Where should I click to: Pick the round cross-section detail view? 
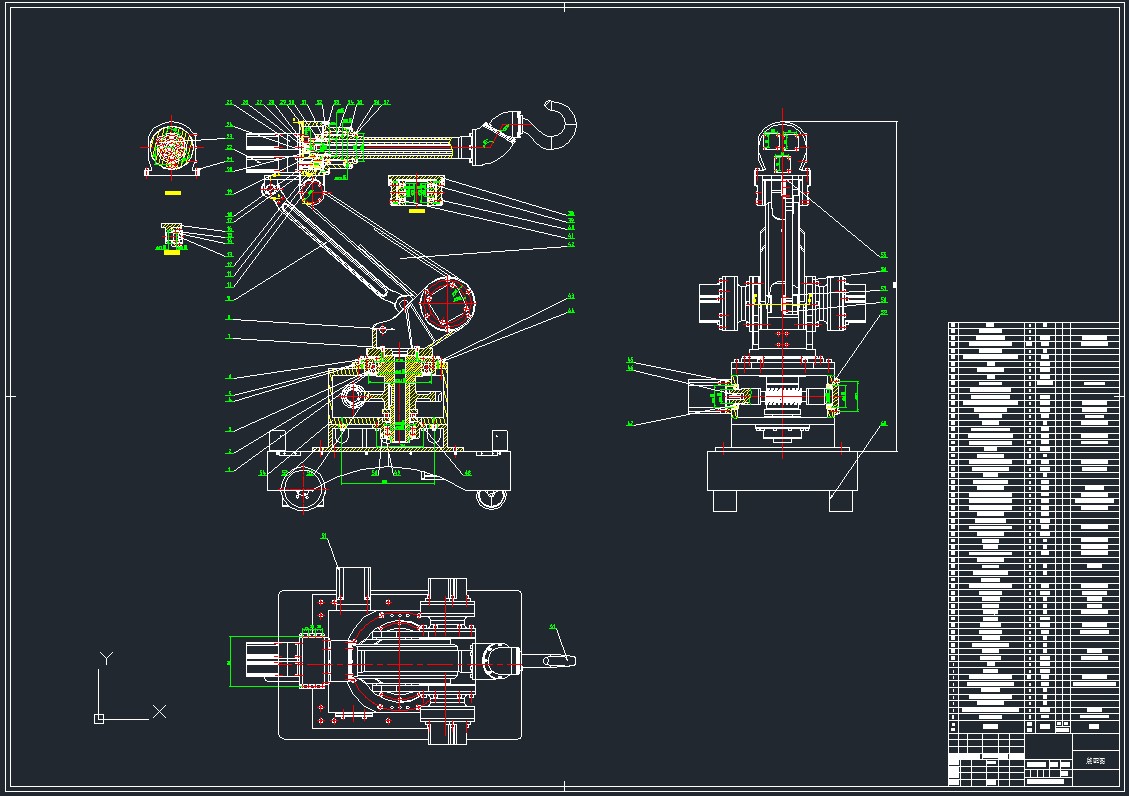(x=171, y=149)
